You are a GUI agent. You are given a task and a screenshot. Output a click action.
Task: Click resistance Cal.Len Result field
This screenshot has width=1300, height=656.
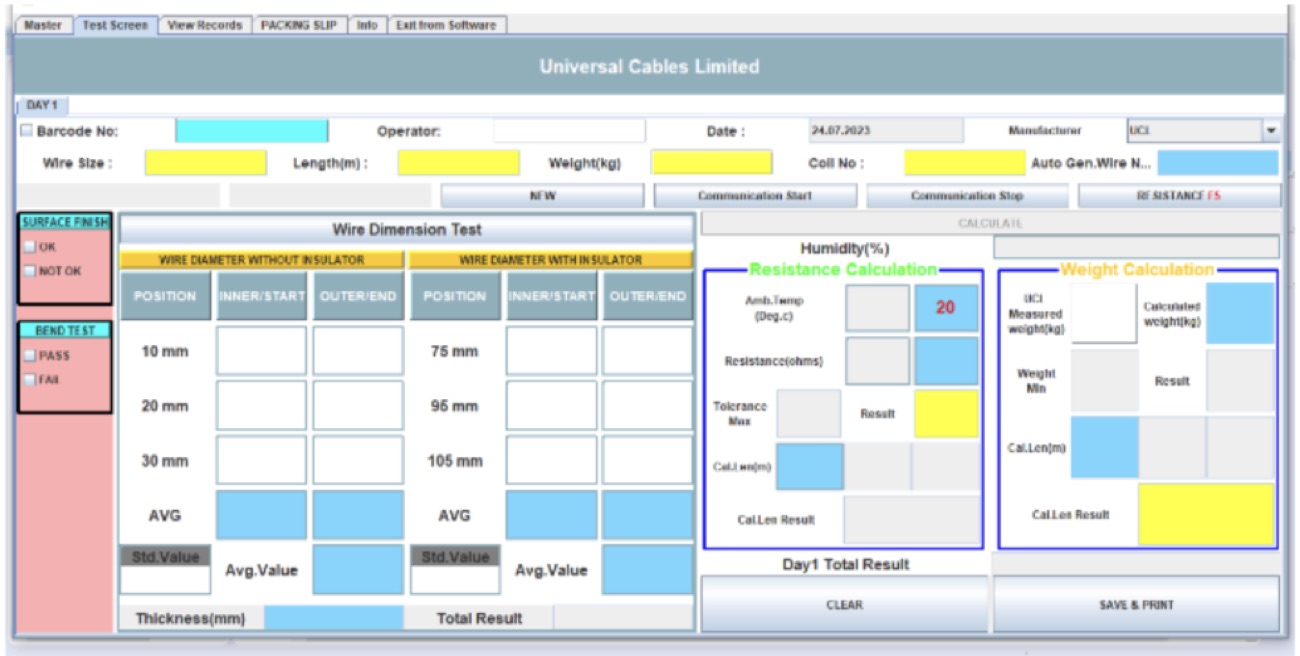(x=912, y=520)
